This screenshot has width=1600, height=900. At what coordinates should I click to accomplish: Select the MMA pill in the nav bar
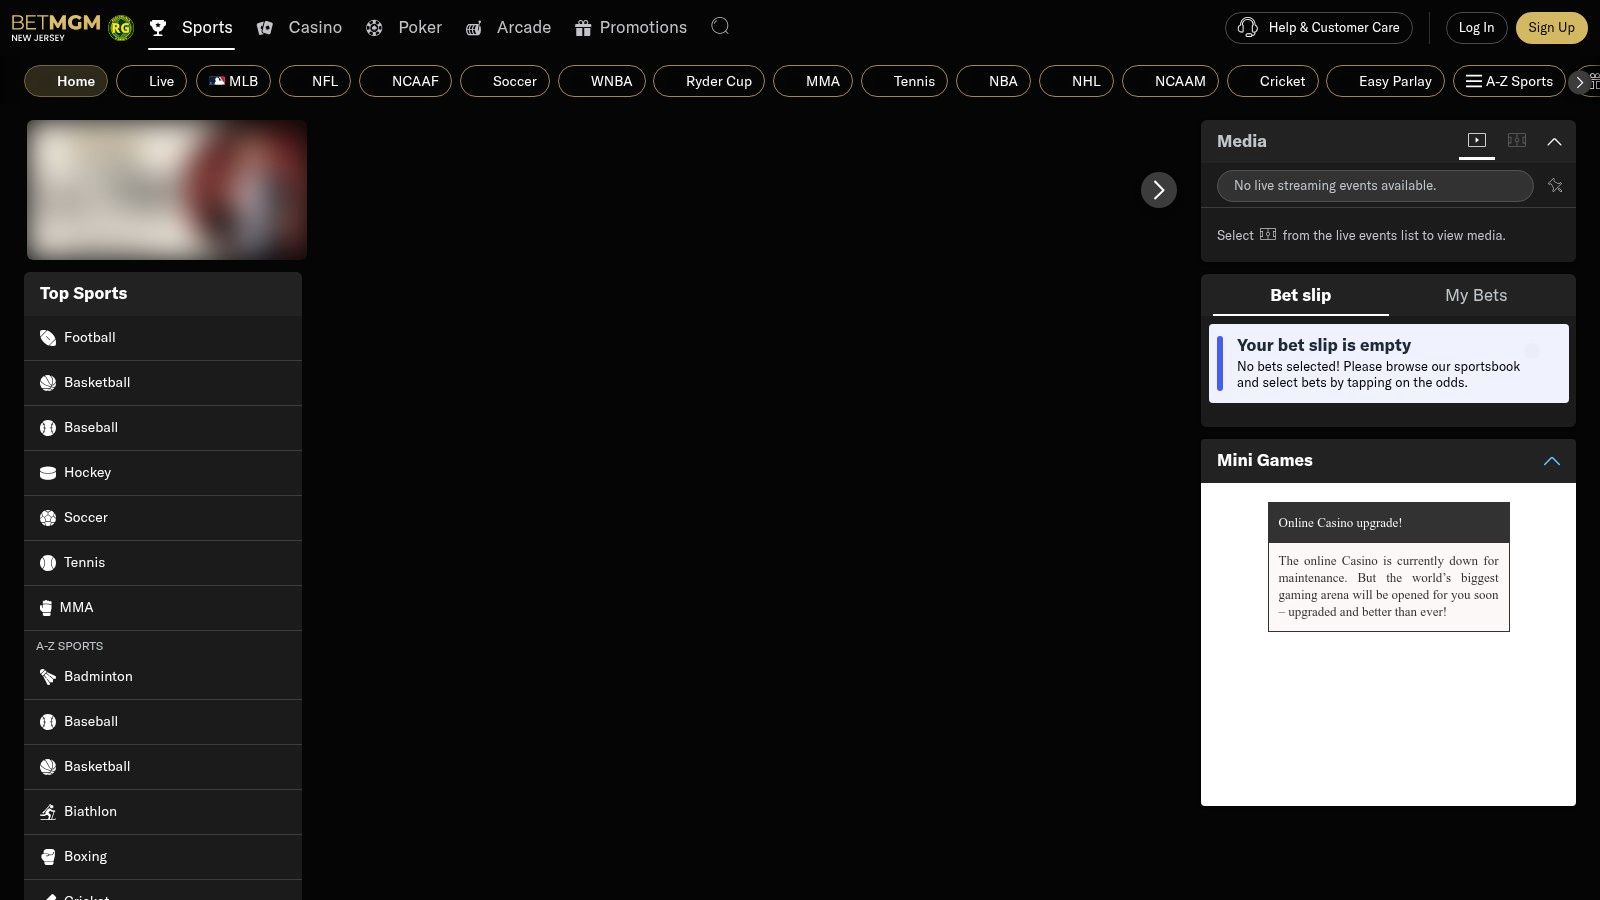pos(813,81)
